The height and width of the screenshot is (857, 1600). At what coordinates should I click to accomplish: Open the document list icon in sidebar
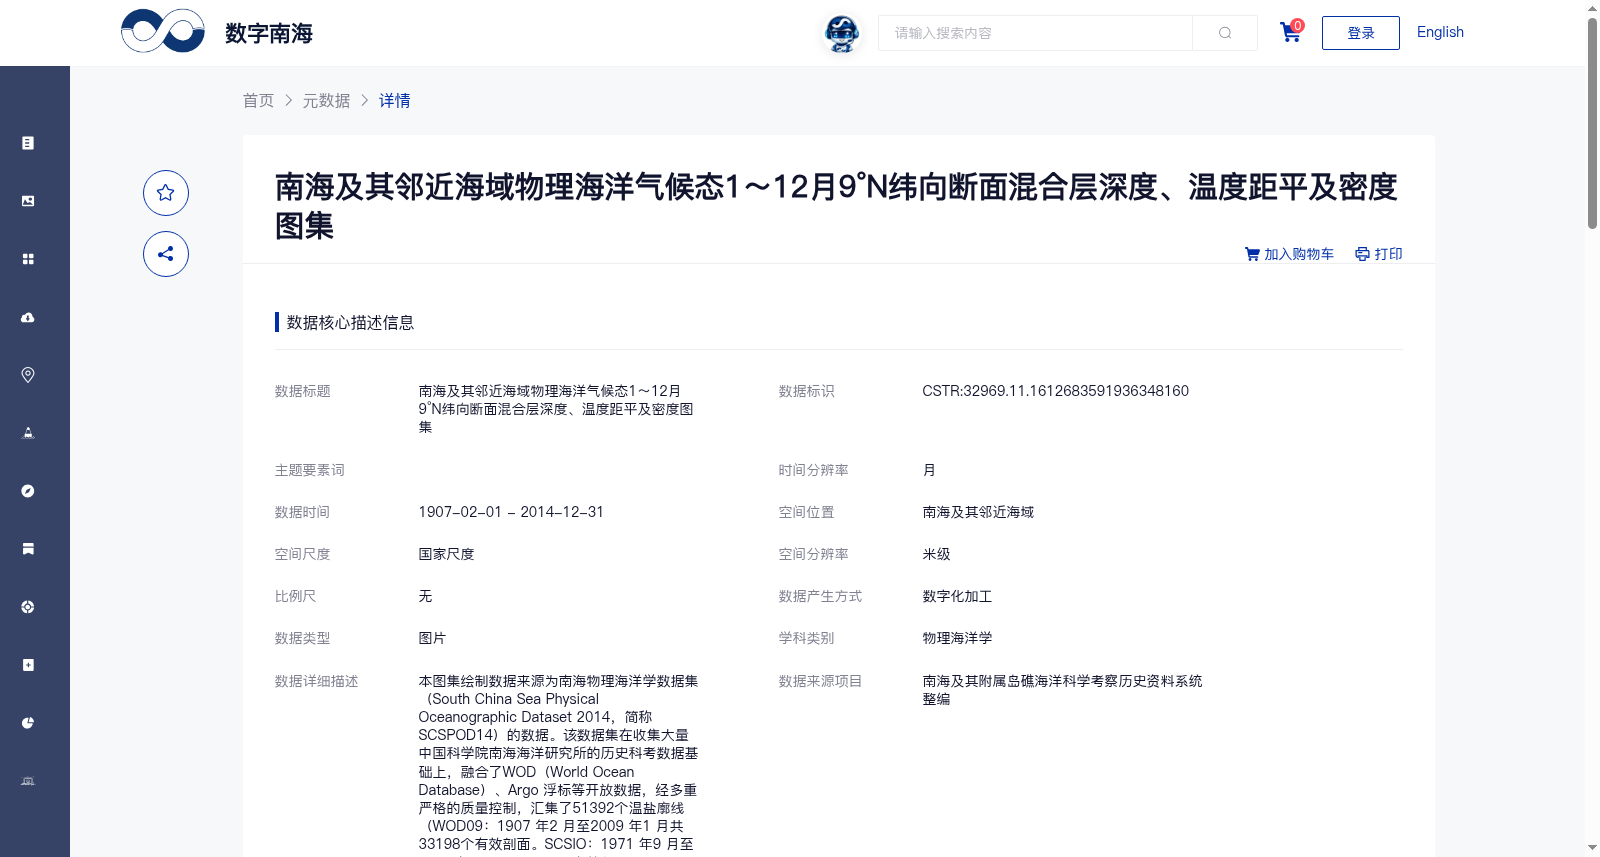coord(28,143)
